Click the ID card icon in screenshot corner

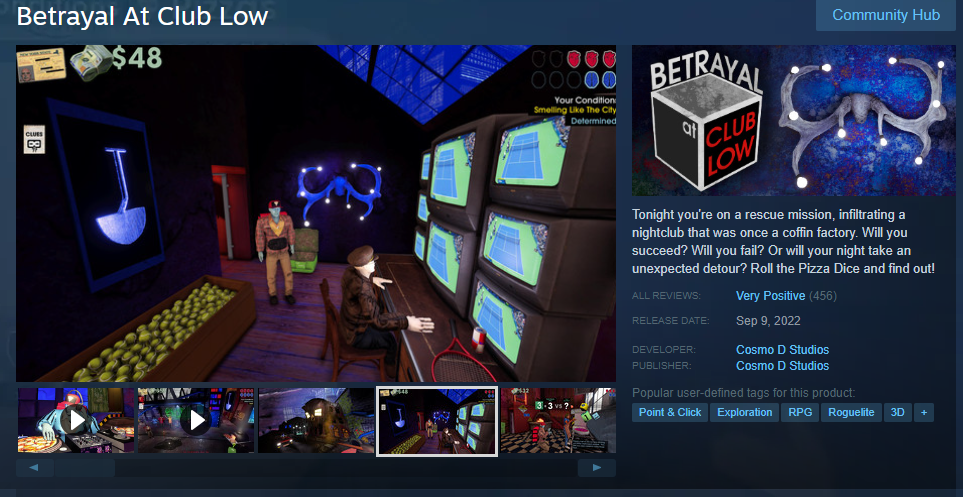41,66
